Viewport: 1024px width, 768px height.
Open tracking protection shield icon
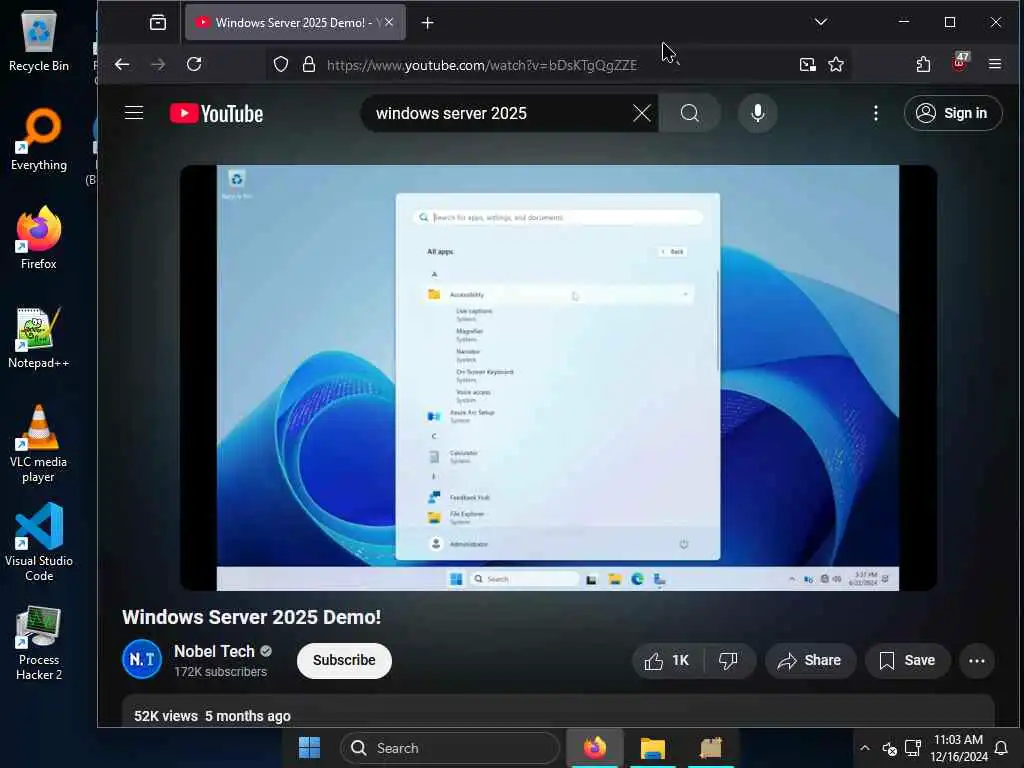click(281, 64)
